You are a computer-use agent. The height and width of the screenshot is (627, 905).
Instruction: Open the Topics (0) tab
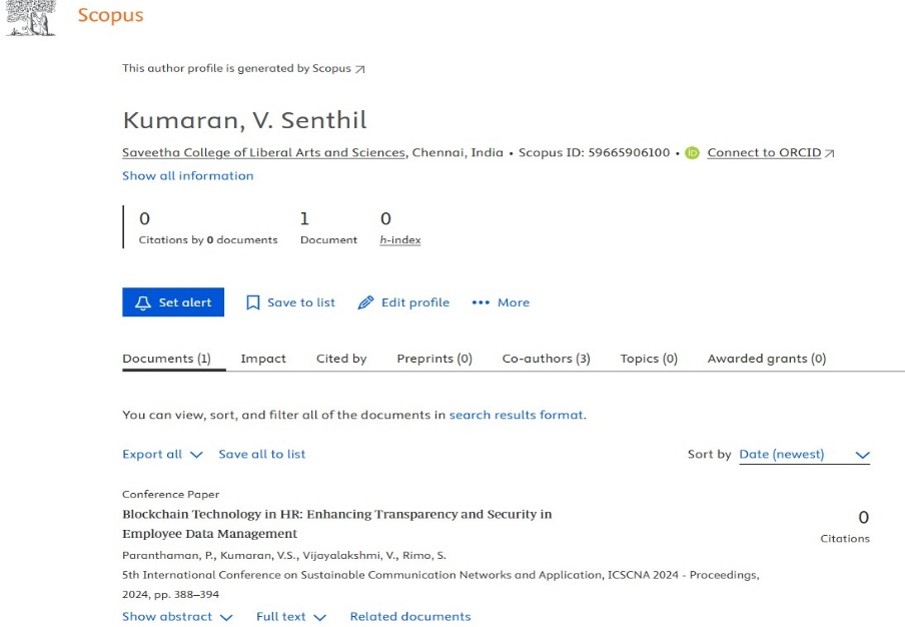(649, 359)
